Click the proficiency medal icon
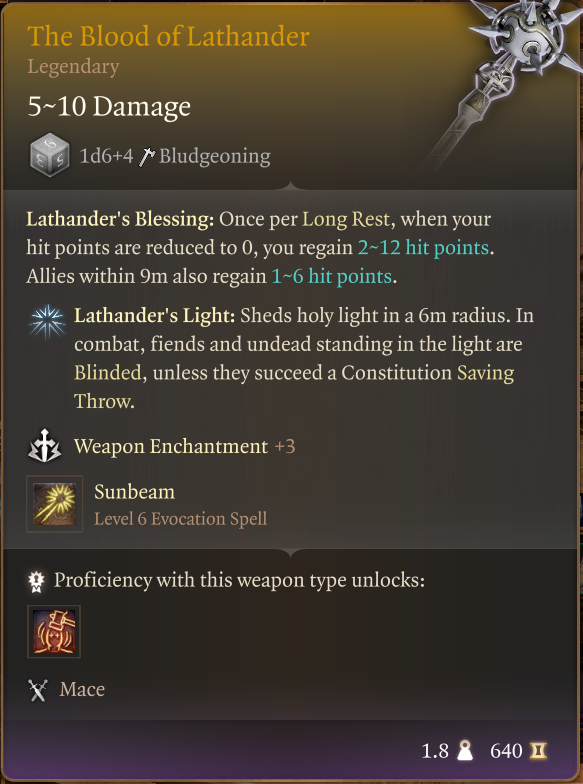Screen dimensions: 583x784 click(x=37, y=581)
